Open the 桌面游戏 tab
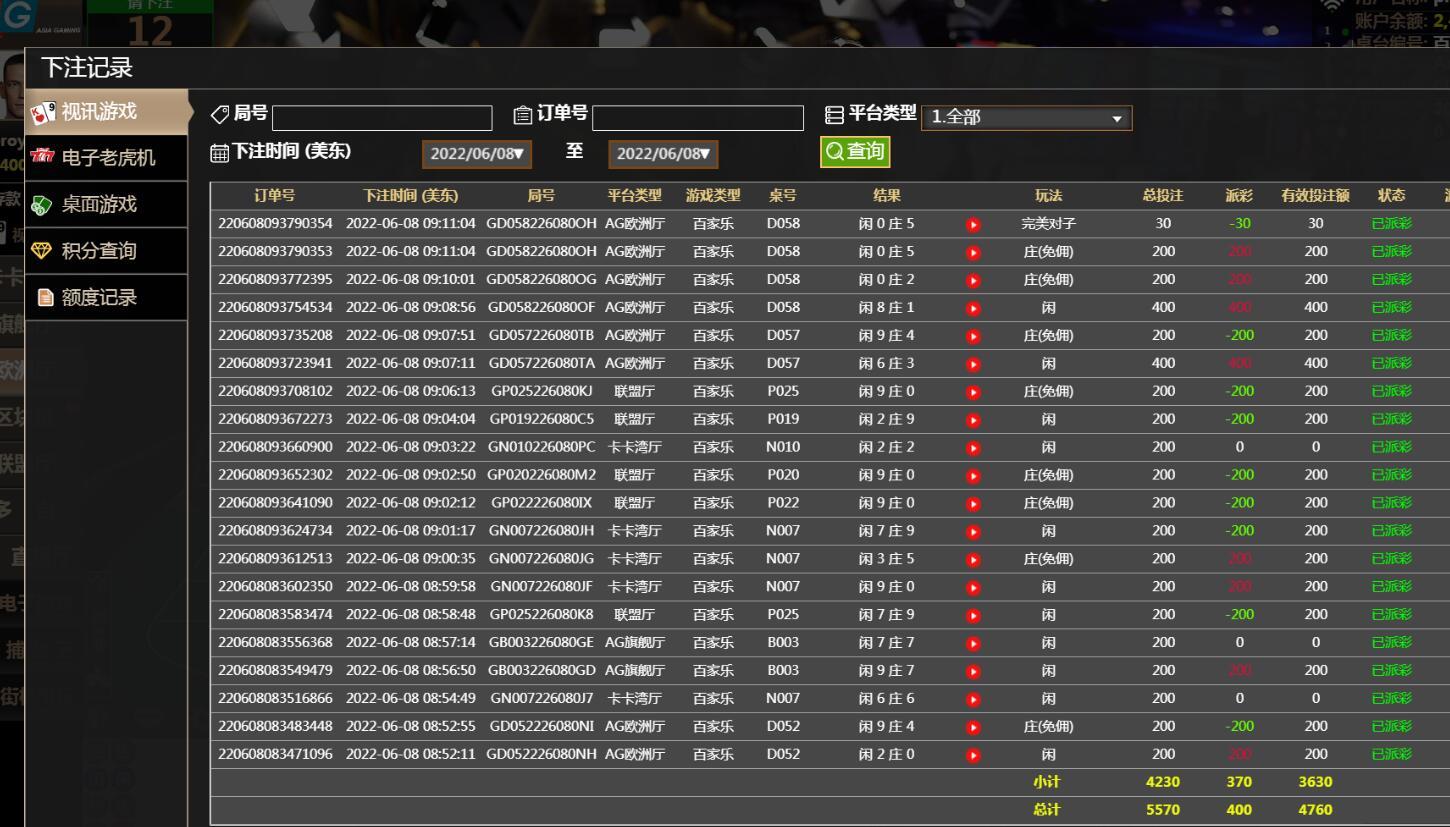This screenshot has width=1450, height=827. pyautogui.click(x=107, y=204)
